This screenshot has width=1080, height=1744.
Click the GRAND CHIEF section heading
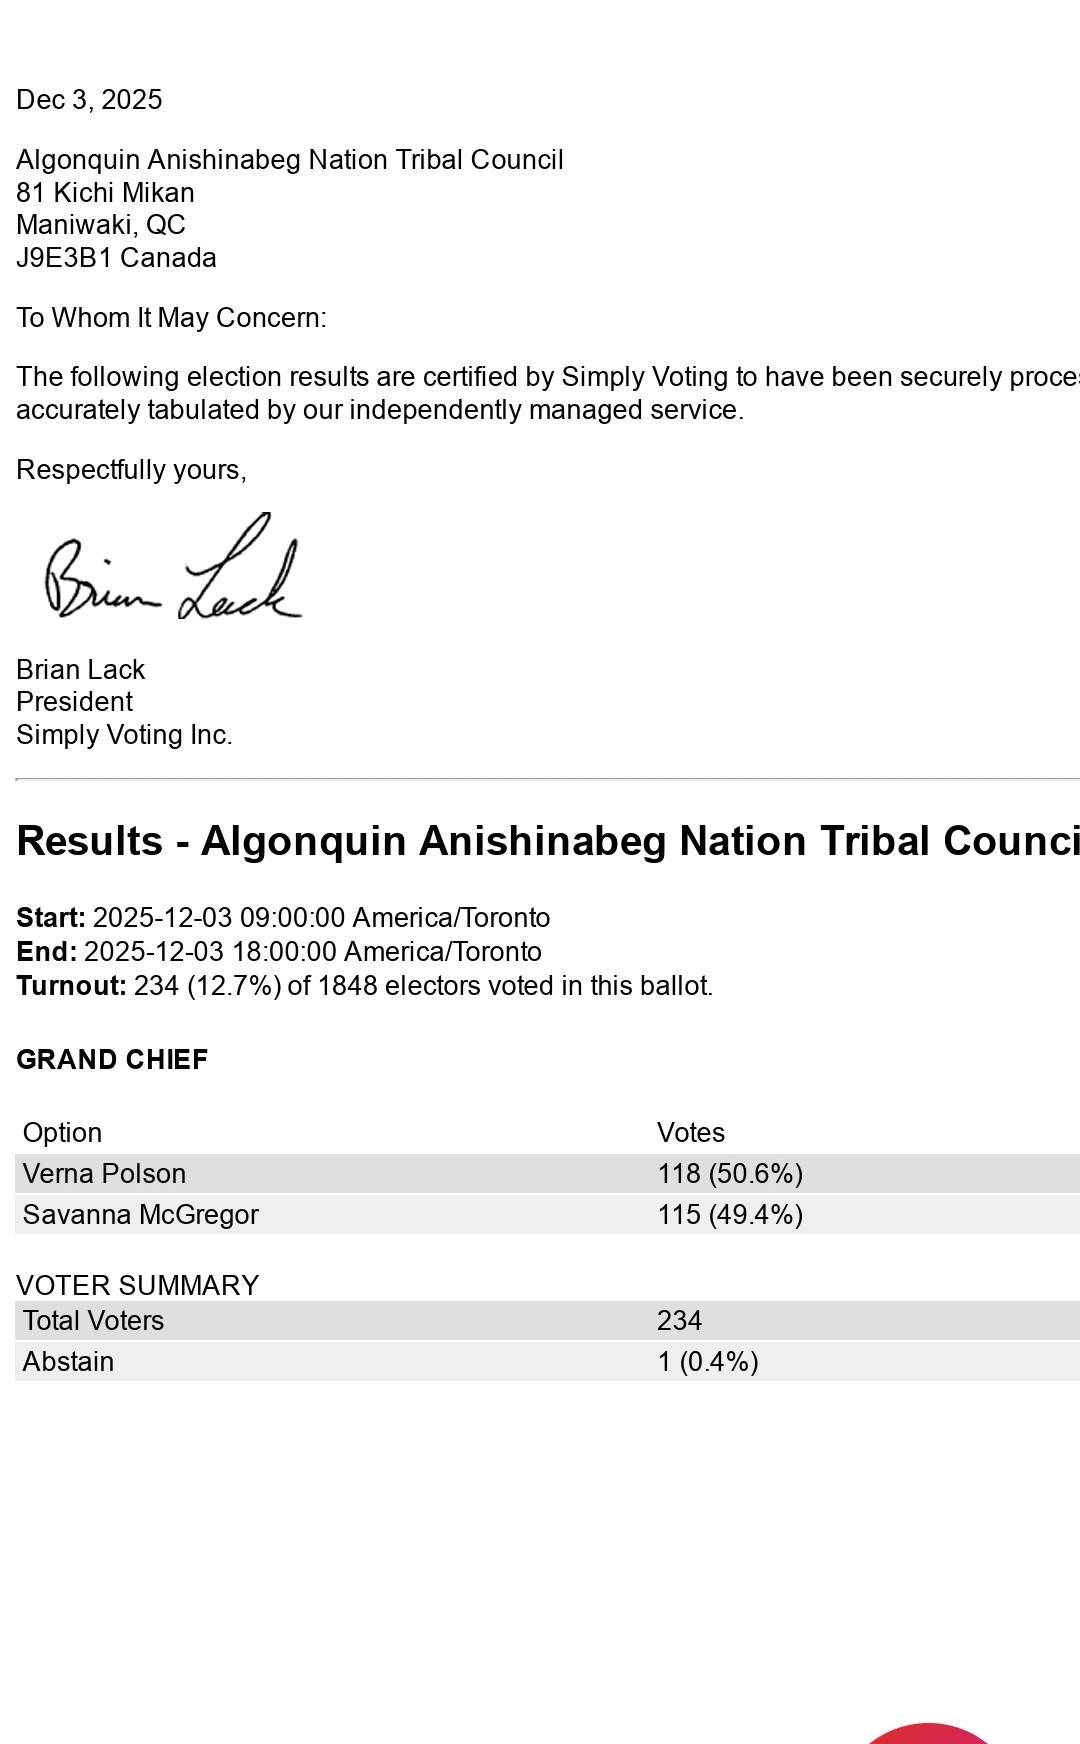(x=112, y=1060)
